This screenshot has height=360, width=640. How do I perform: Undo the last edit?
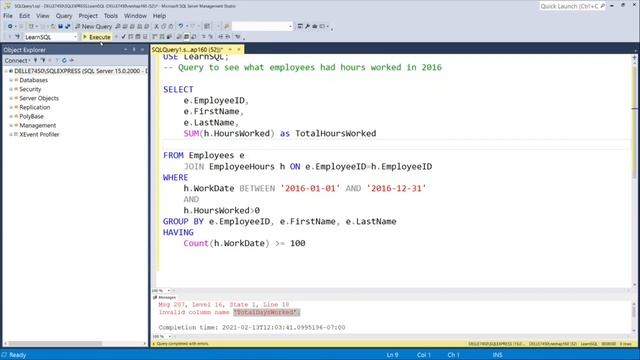[180, 26]
